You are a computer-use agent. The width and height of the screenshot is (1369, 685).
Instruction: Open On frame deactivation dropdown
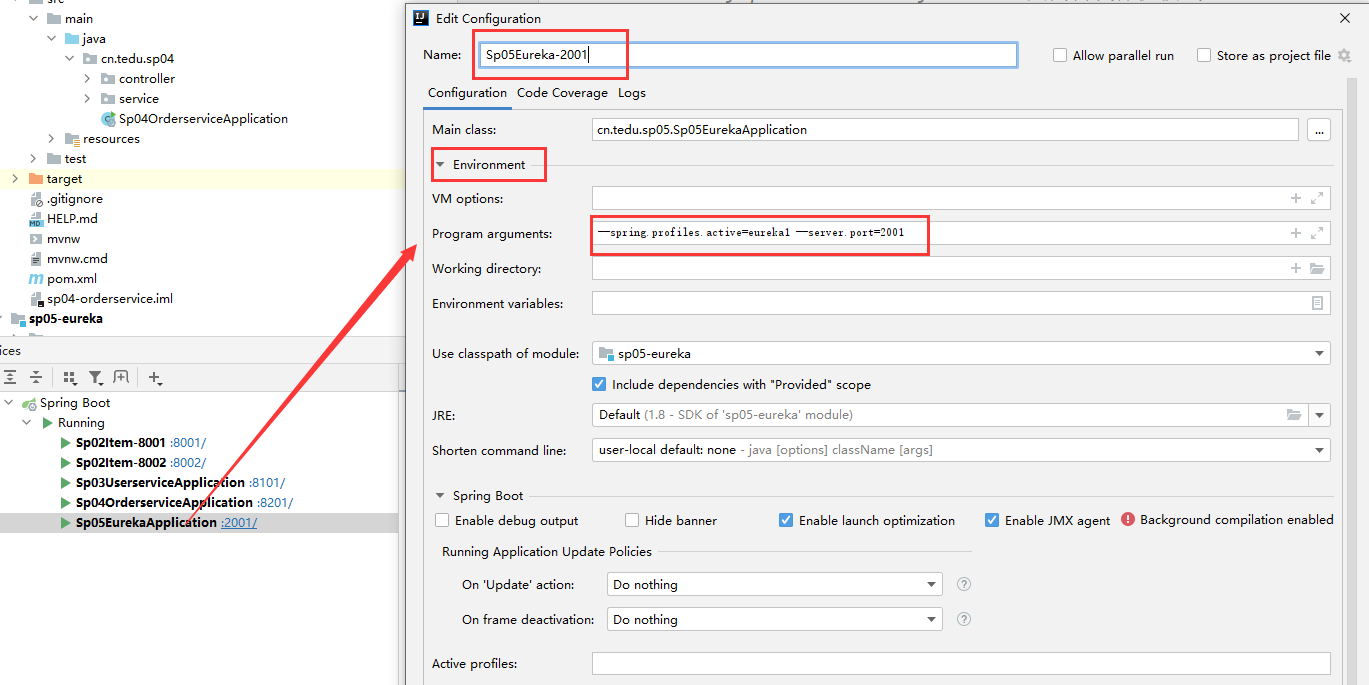(932, 619)
